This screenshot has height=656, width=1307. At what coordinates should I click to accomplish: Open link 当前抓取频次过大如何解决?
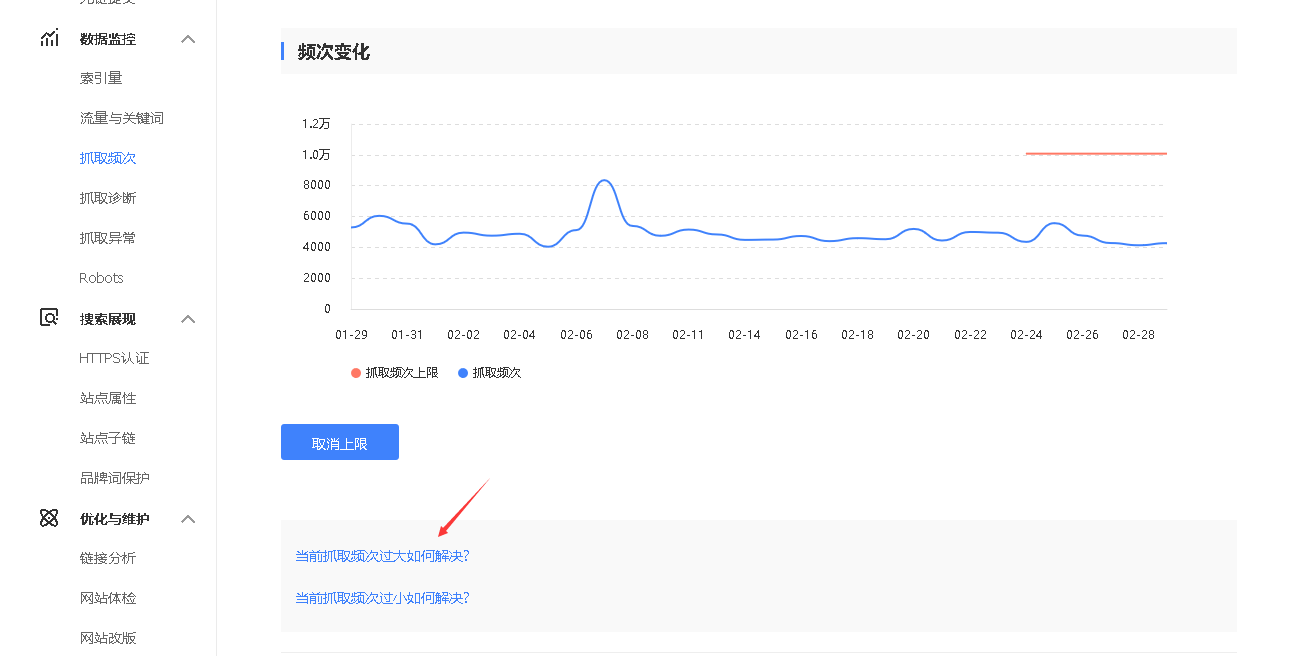click(382, 556)
